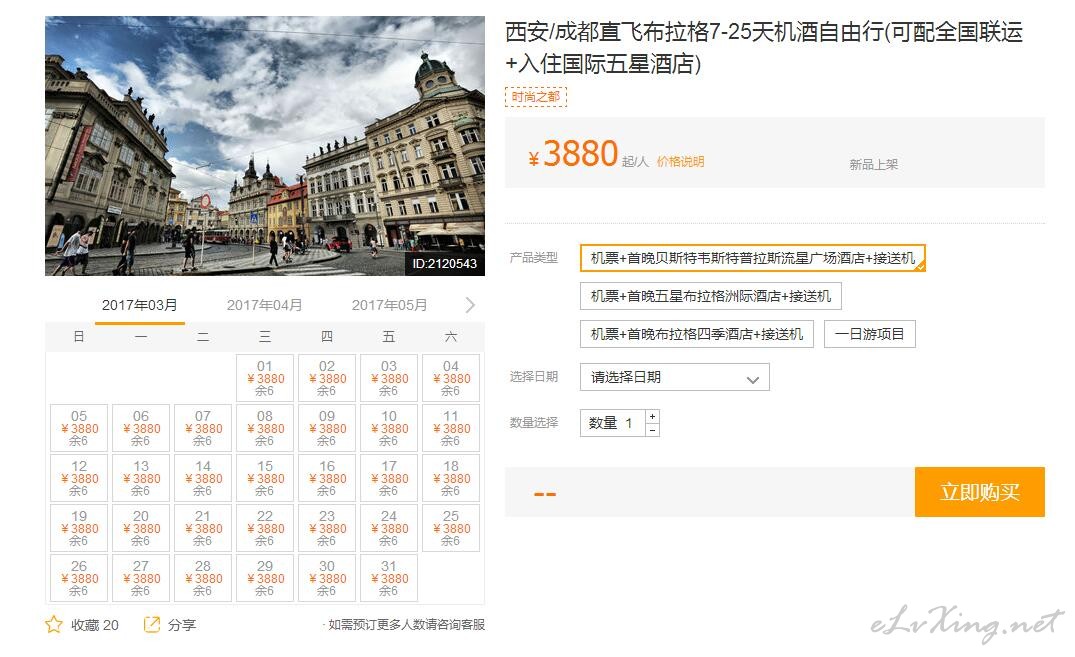The image size is (1075, 657).
Task: Select March 04 on calendar
Action: coord(450,378)
